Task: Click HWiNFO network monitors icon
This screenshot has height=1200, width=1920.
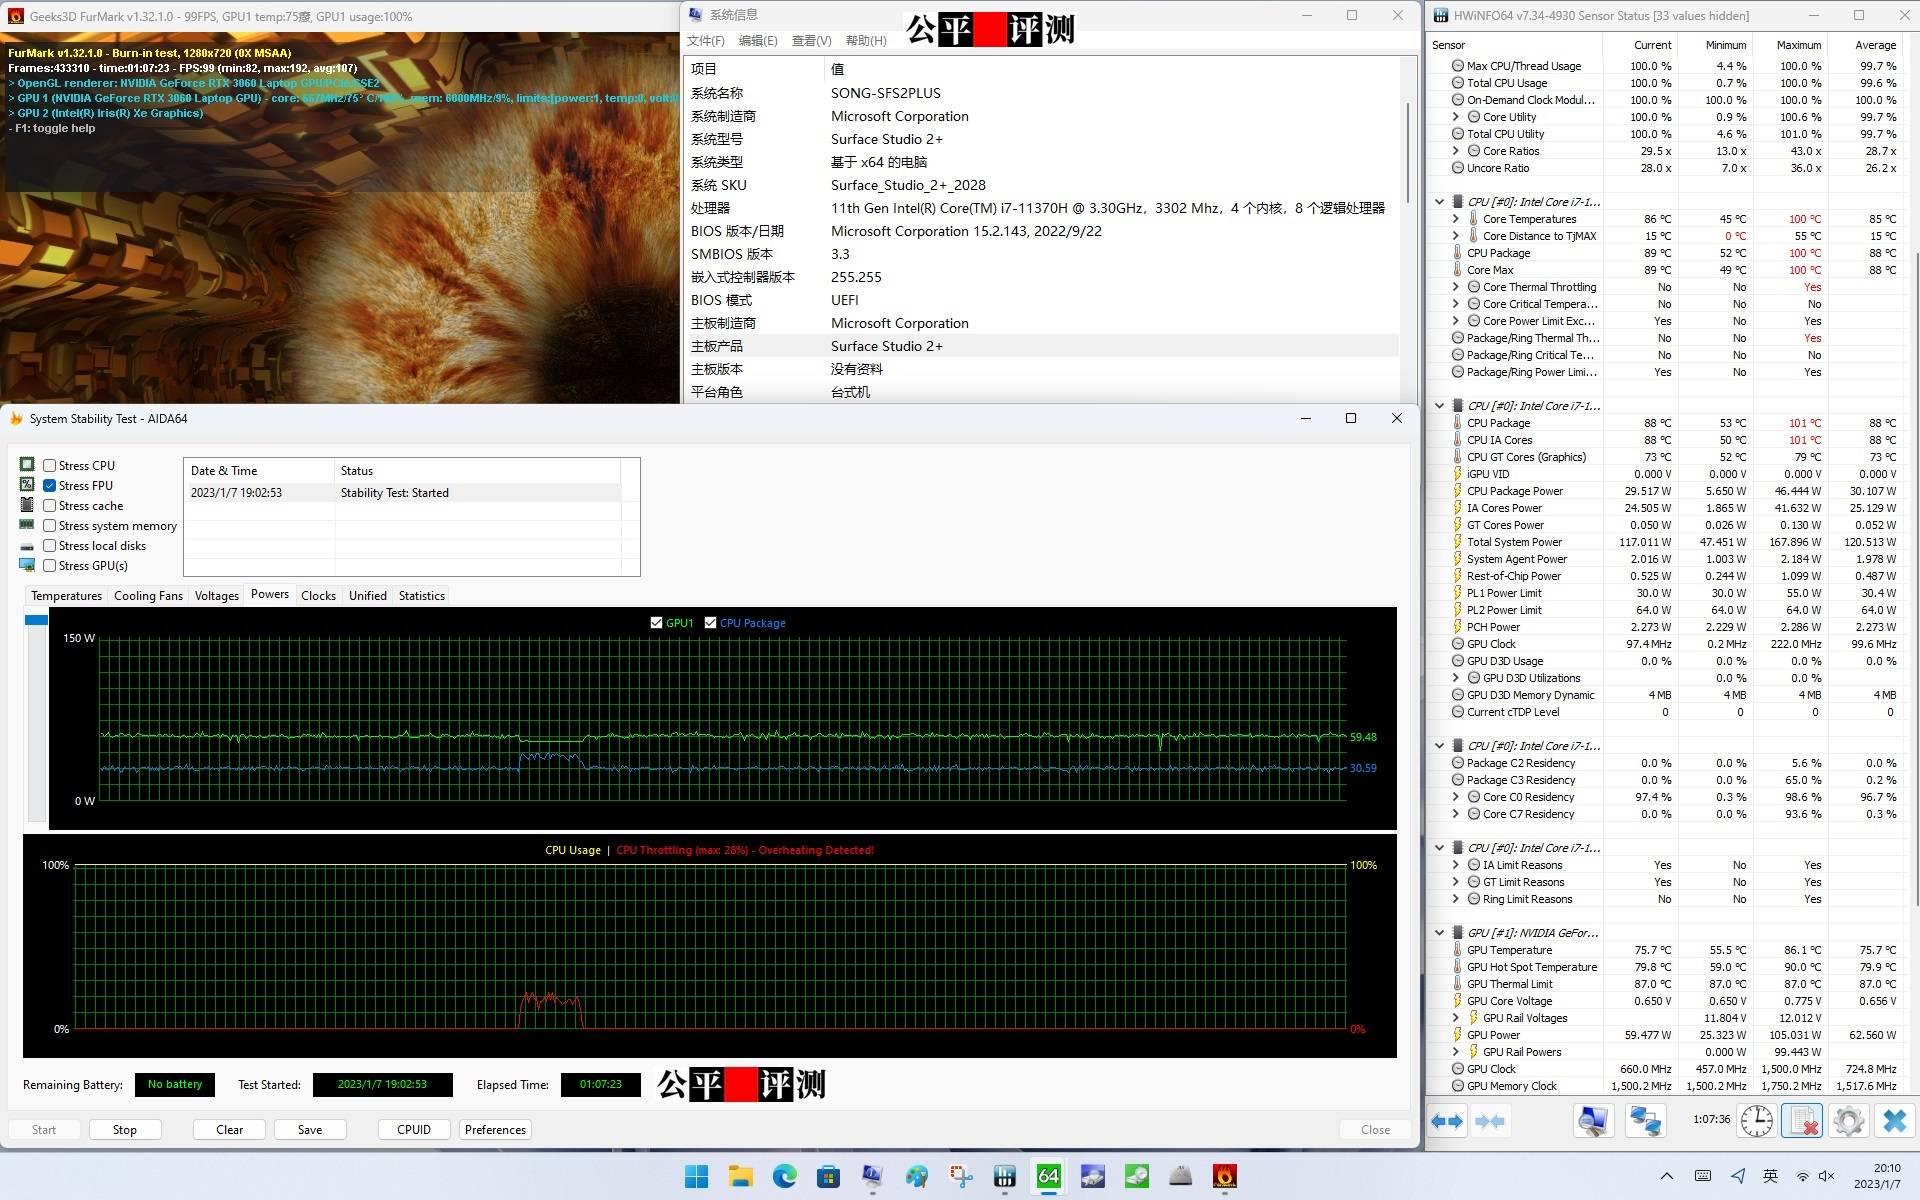Action: click(x=1644, y=1121)
